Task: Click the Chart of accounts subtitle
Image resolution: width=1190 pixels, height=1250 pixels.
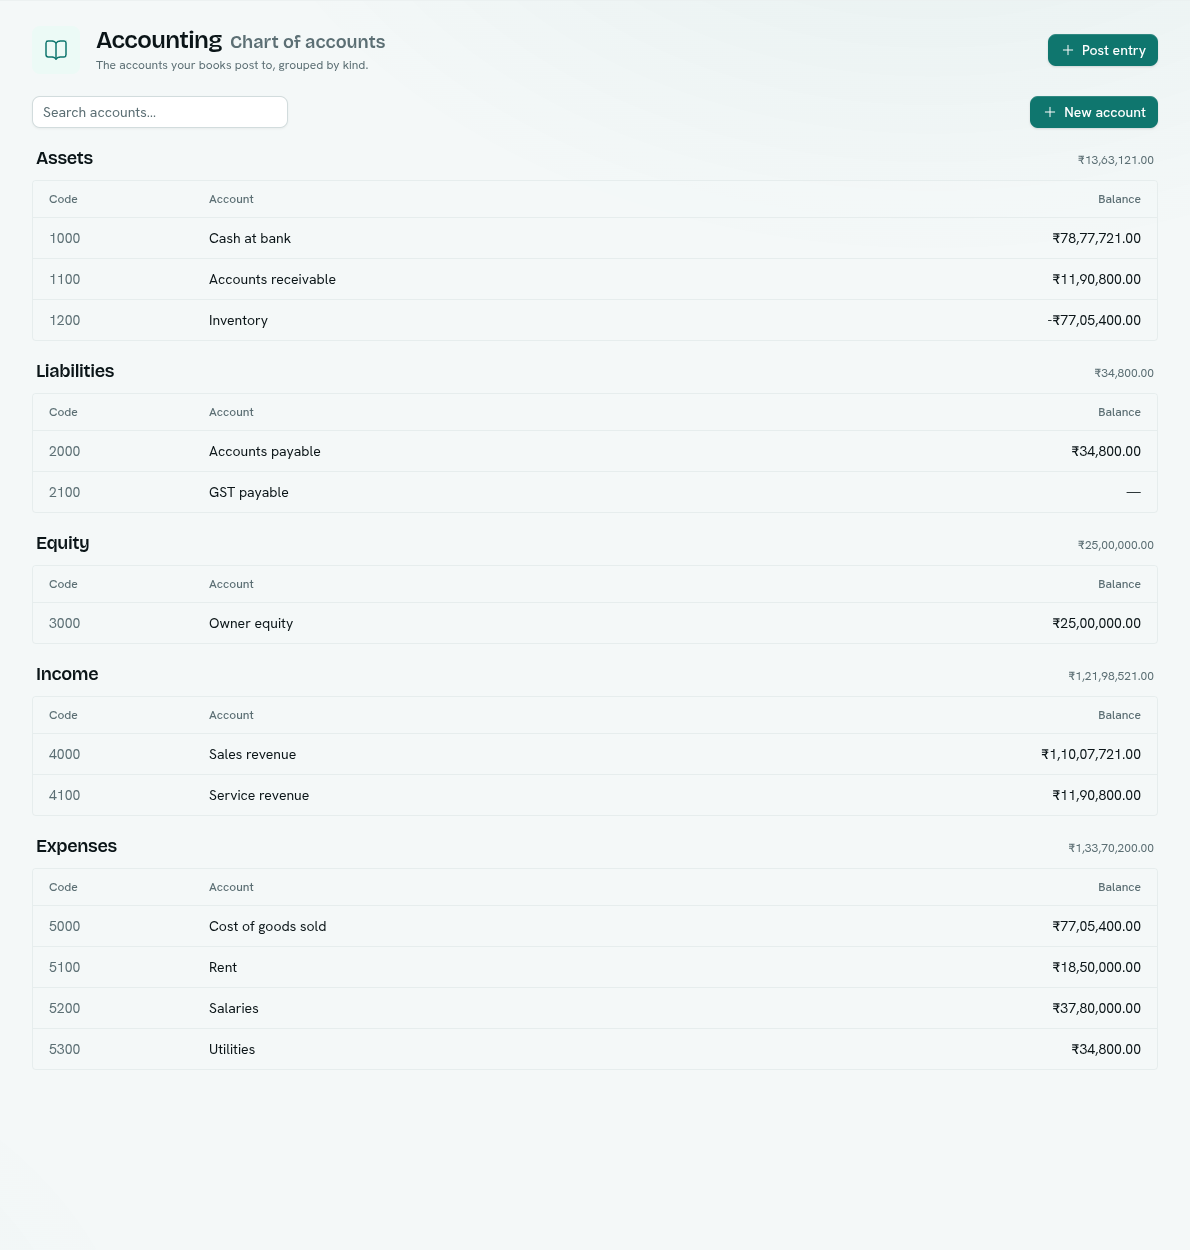Action: [307, 42]
